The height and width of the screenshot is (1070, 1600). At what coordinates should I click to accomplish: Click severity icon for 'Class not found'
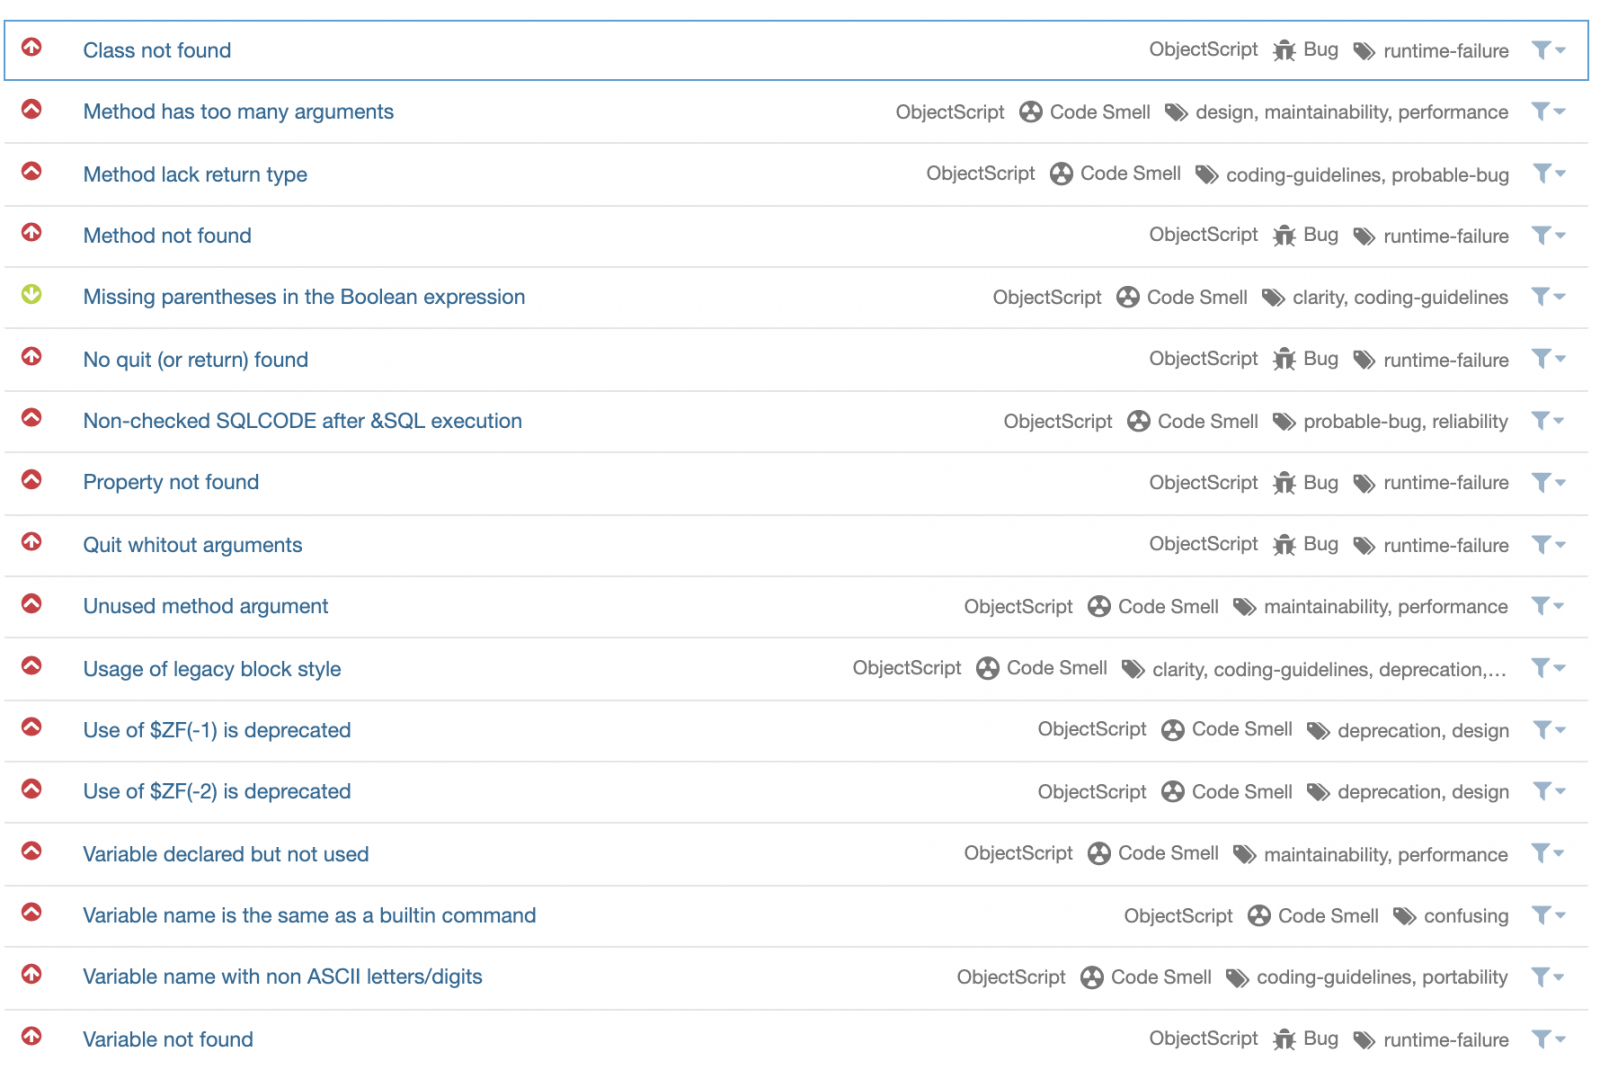pos(32,47)
